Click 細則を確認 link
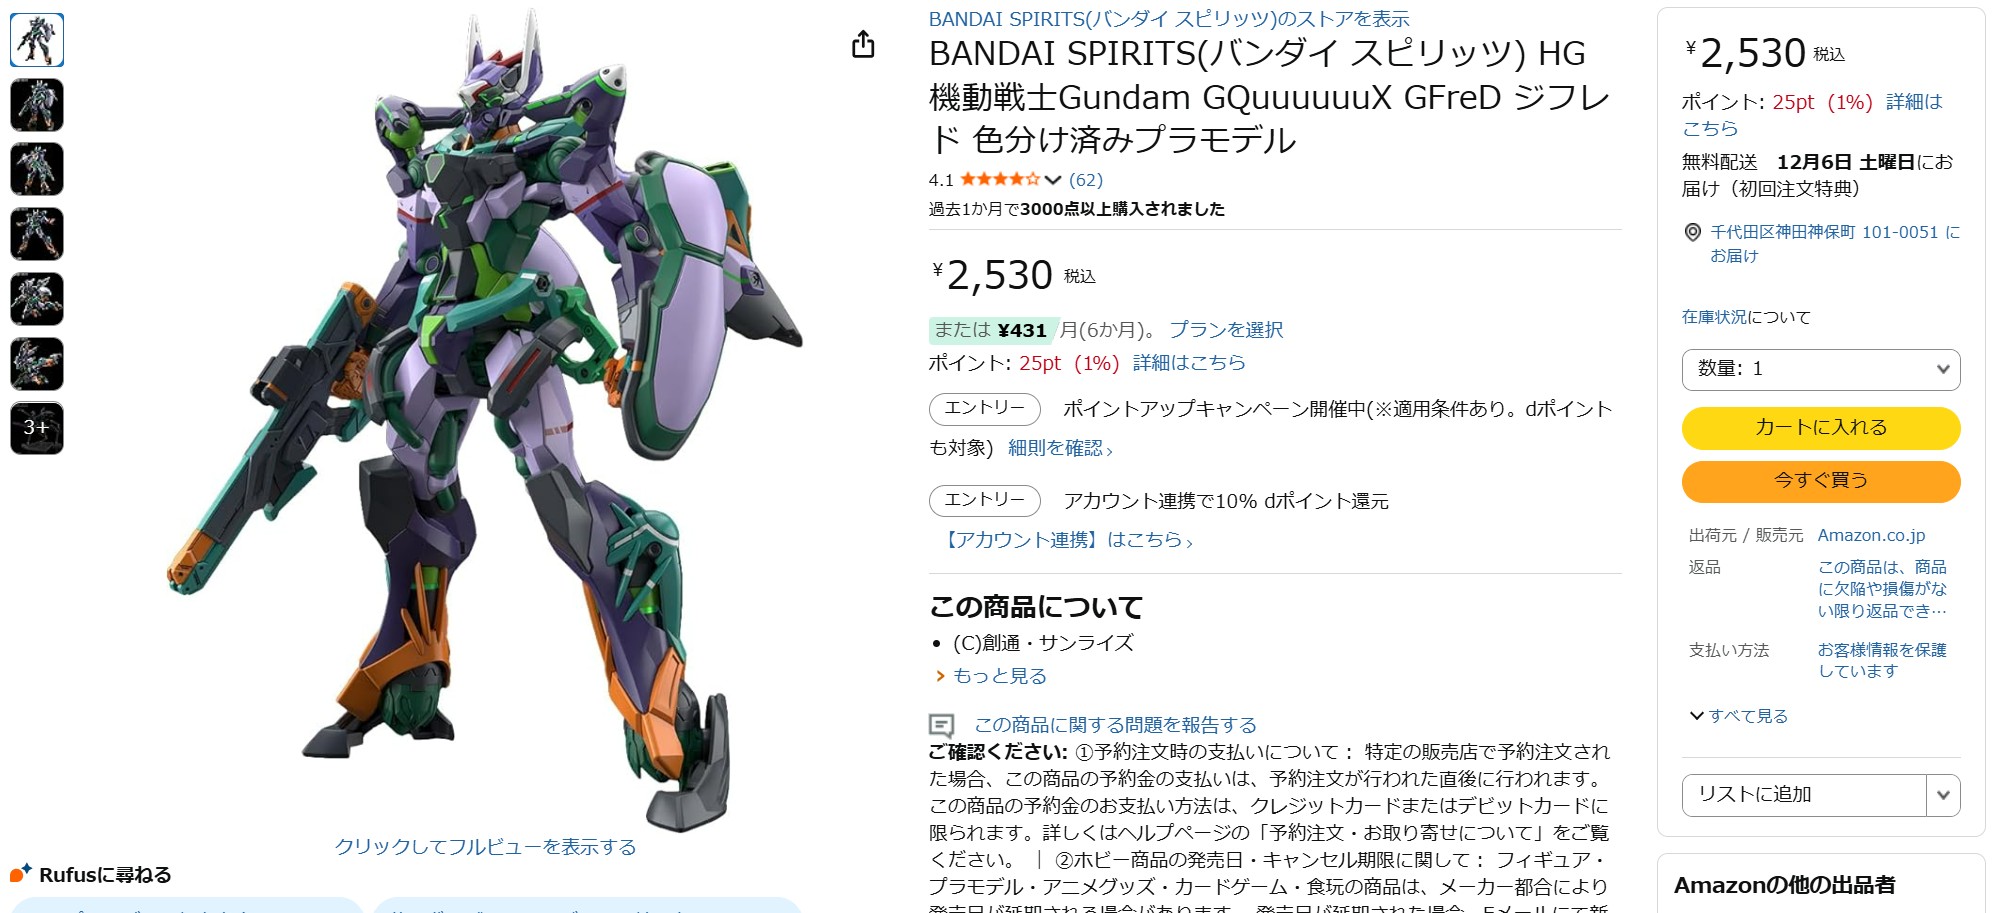The image size is (1996, 913). pos(1060,448)
